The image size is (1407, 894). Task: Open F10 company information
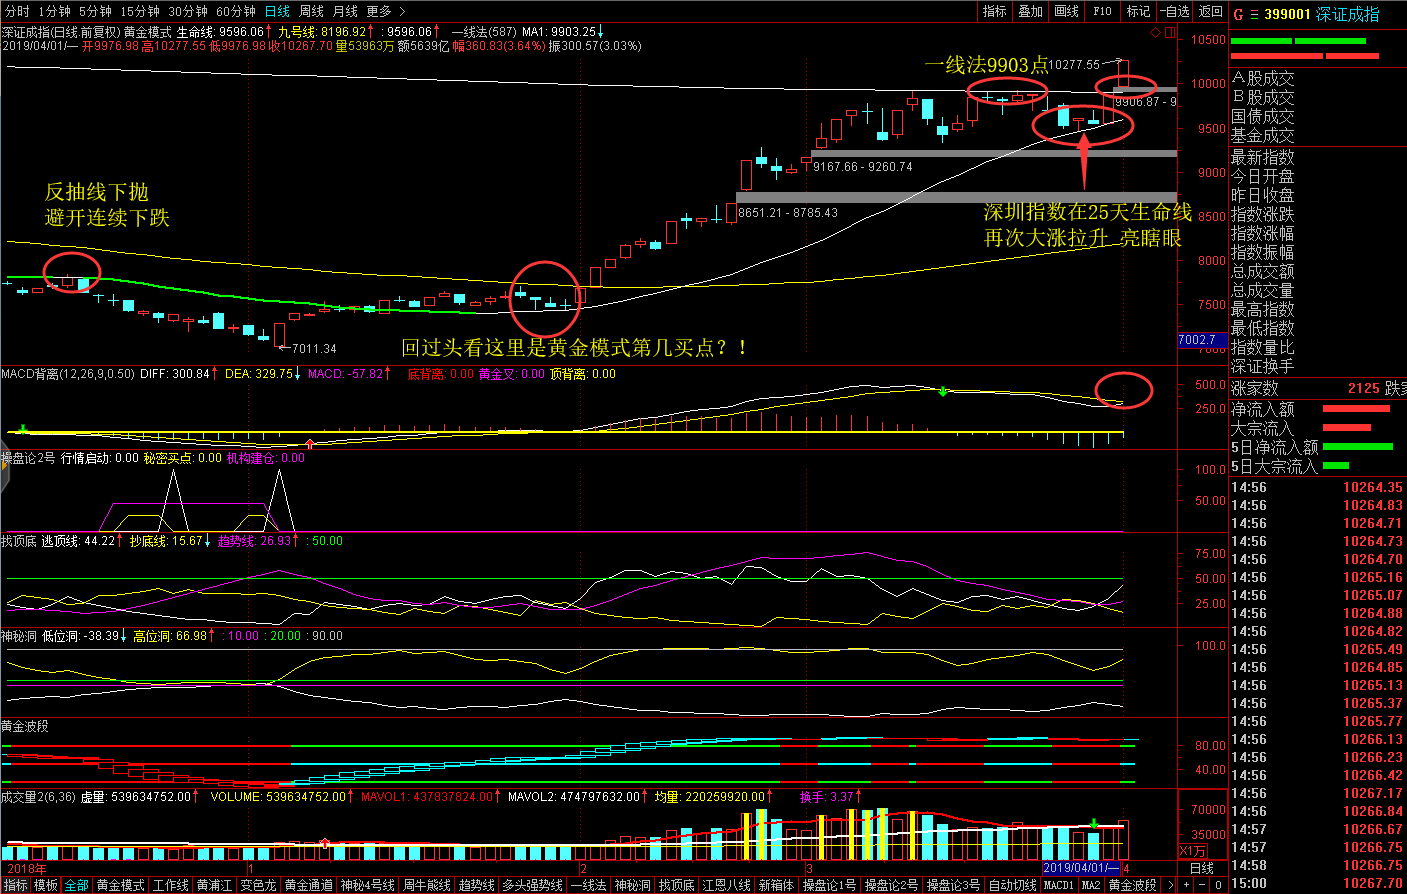point(1102,11)
